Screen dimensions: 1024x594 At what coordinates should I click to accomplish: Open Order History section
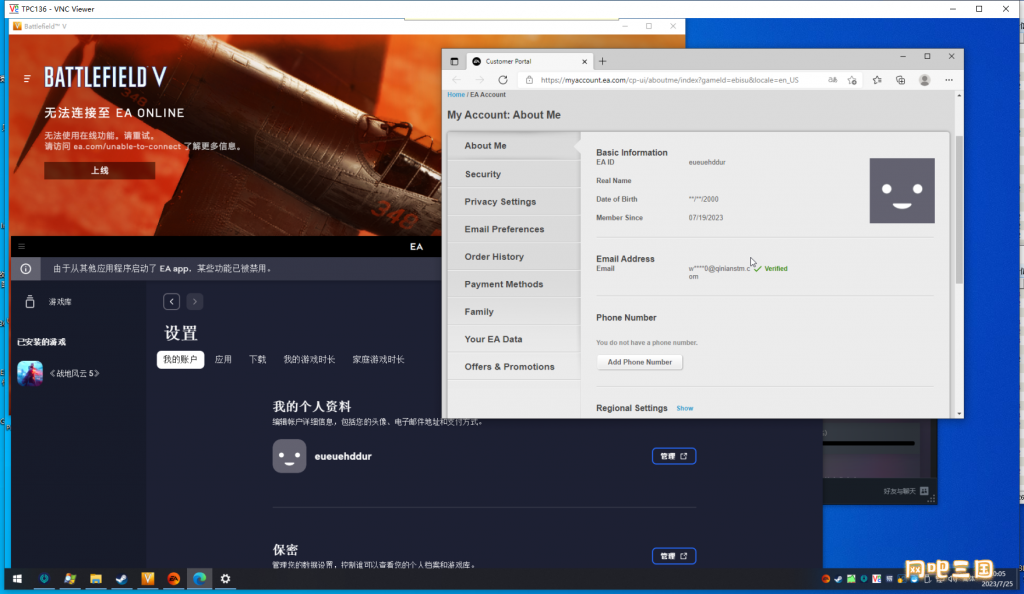[x=514, y=257]
